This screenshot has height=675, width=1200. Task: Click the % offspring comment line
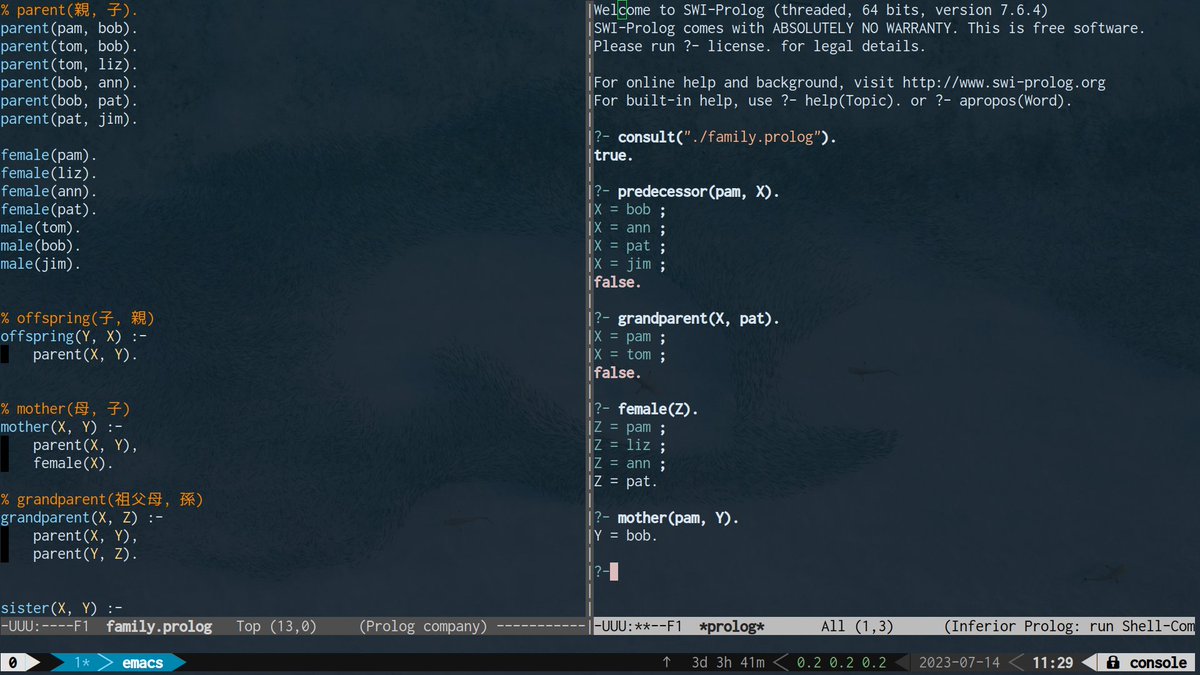[x=77, y=318]
